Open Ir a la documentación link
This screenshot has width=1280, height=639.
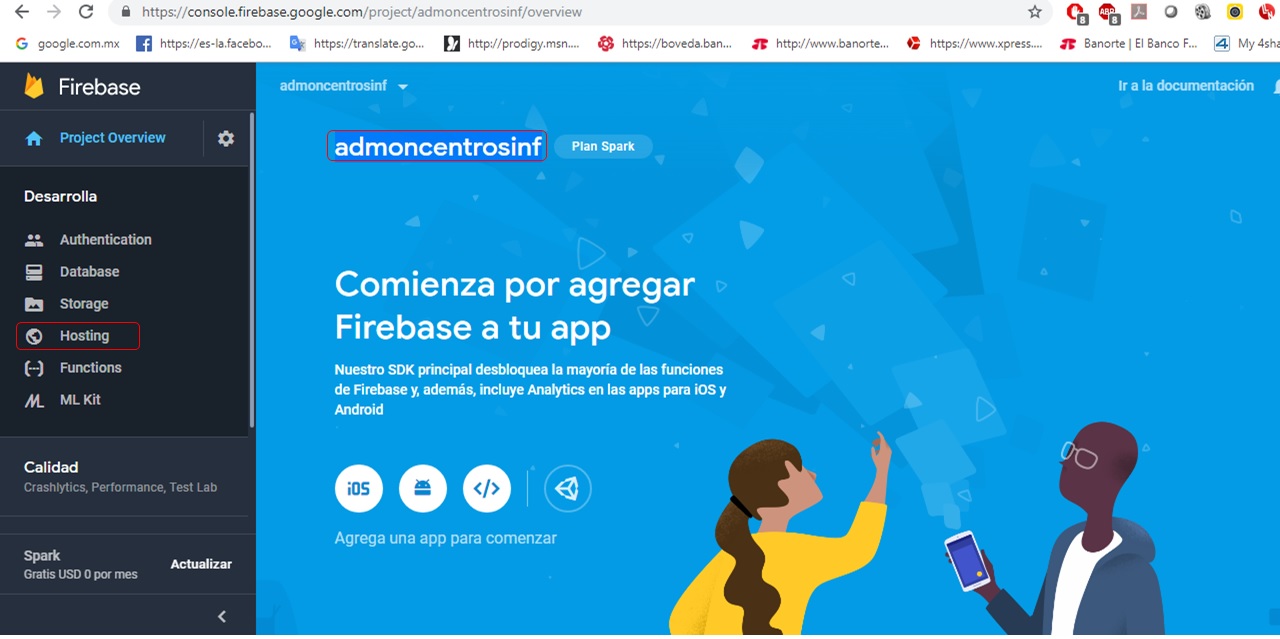coord(1186,86)
